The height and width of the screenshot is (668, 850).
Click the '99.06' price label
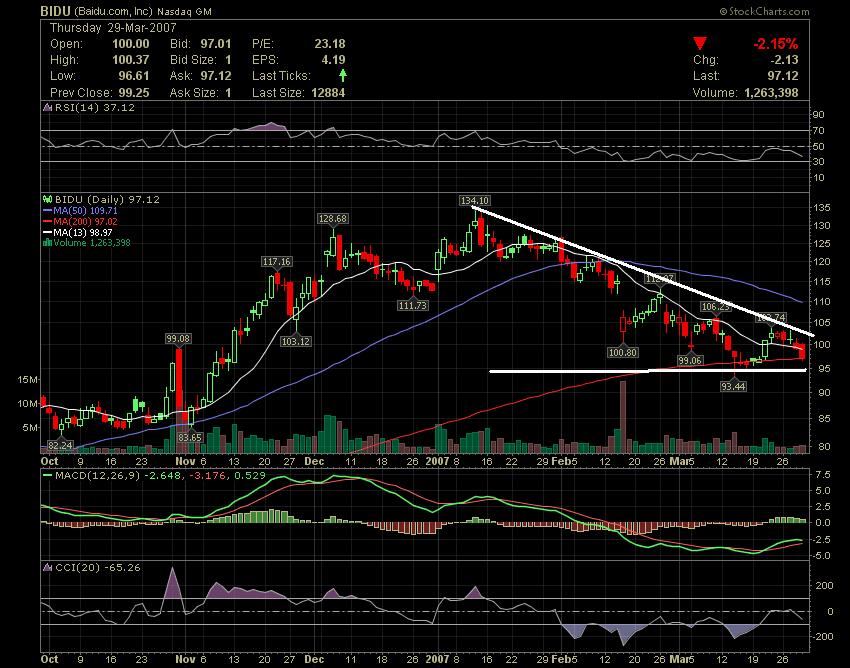690,361
